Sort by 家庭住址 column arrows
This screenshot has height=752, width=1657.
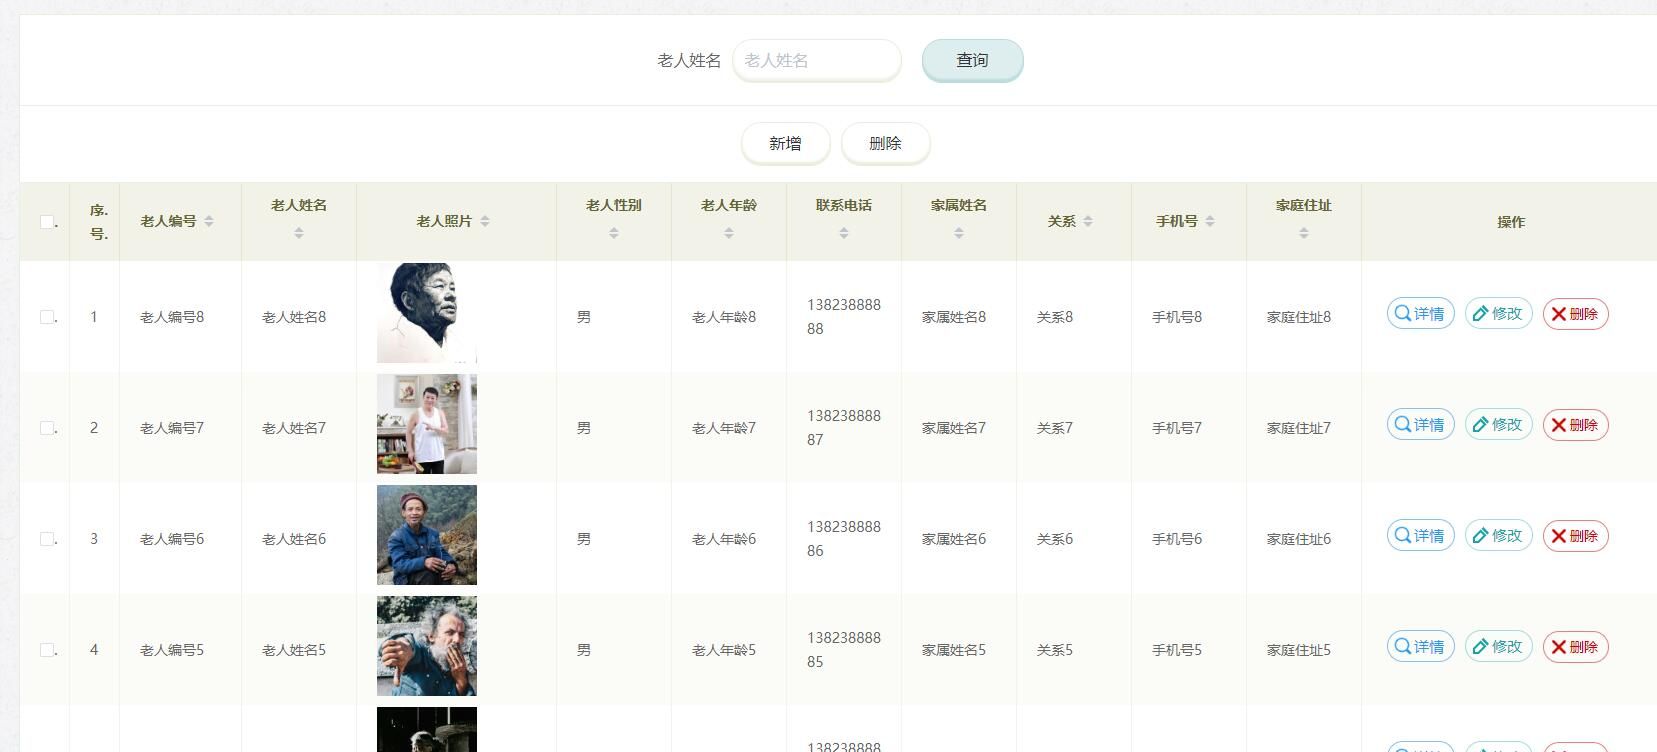point(1304,233)
